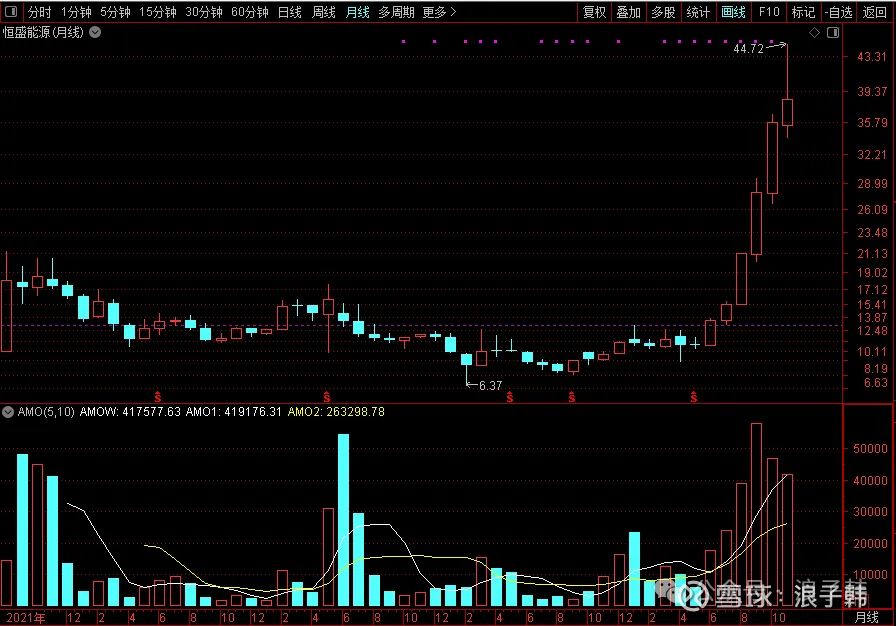Open the AMO indicator dropdown arrow
This screenshot has width=896, height=626.
click(8, 412)
